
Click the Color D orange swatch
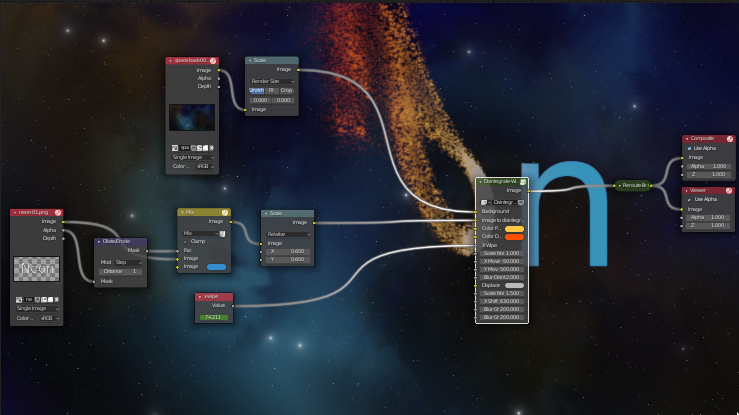(514, 237)
